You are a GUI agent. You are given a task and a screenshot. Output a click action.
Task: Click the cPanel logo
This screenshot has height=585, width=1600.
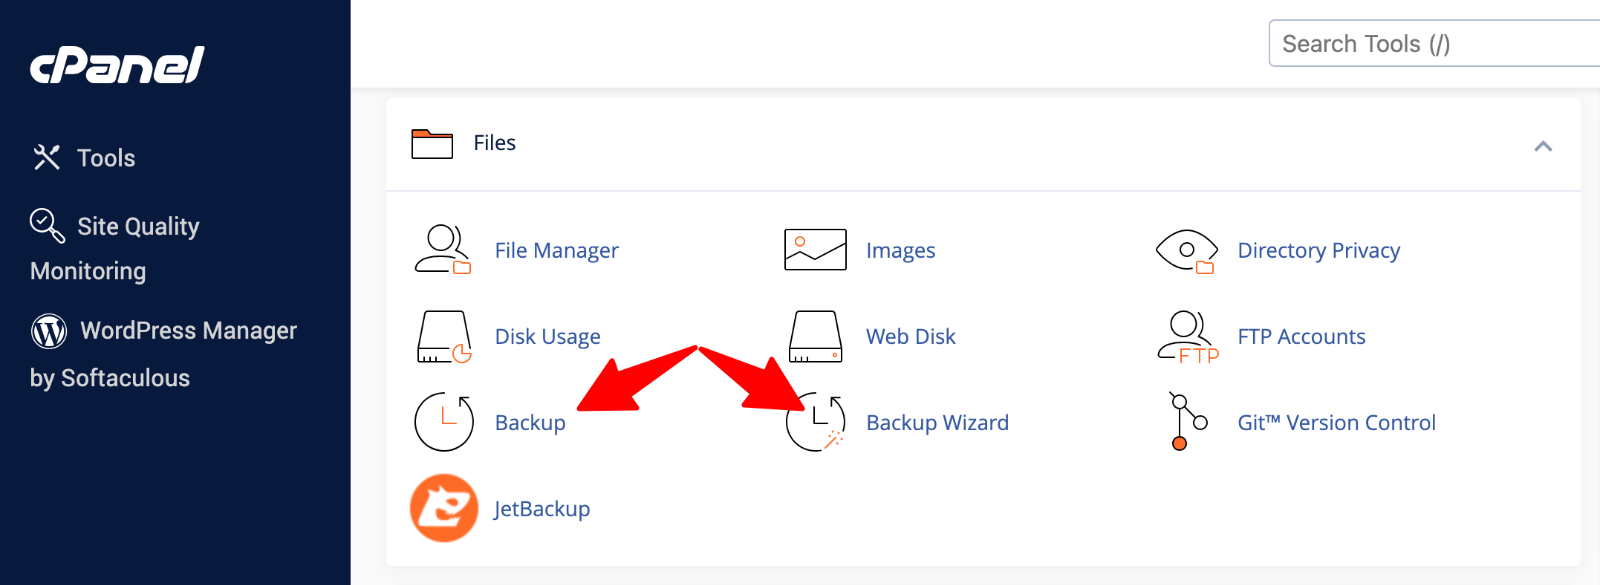[x=117, y=65]
